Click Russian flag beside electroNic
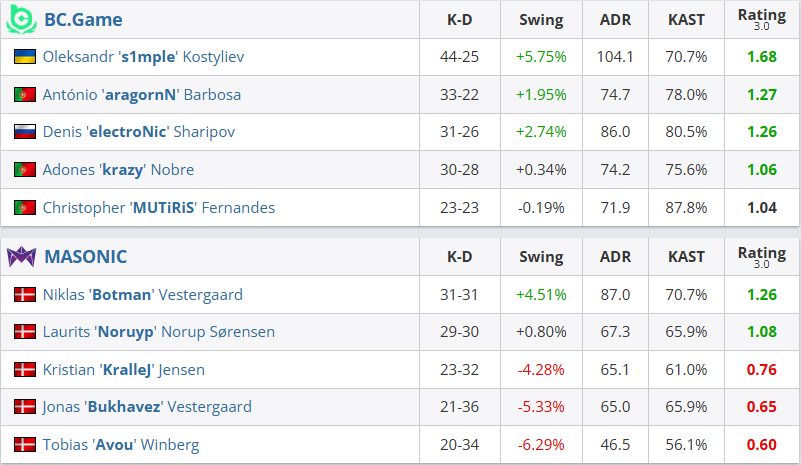Image resolution: width=801 pixels, height=465 pixels. click(25, 132)
